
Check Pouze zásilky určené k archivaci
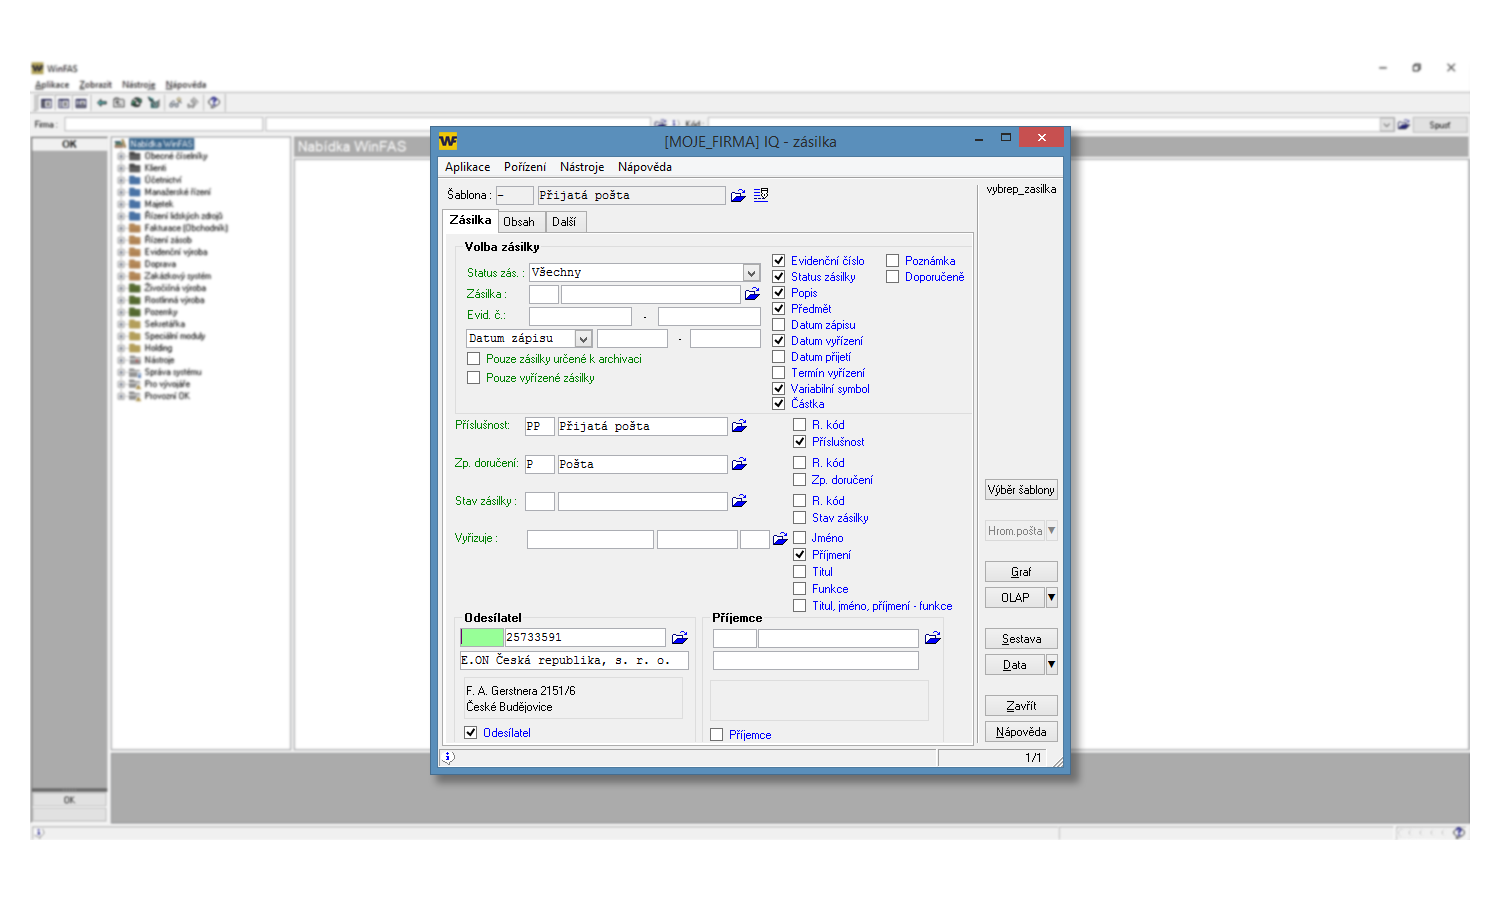pyautogui.click(x=474, y=359)
